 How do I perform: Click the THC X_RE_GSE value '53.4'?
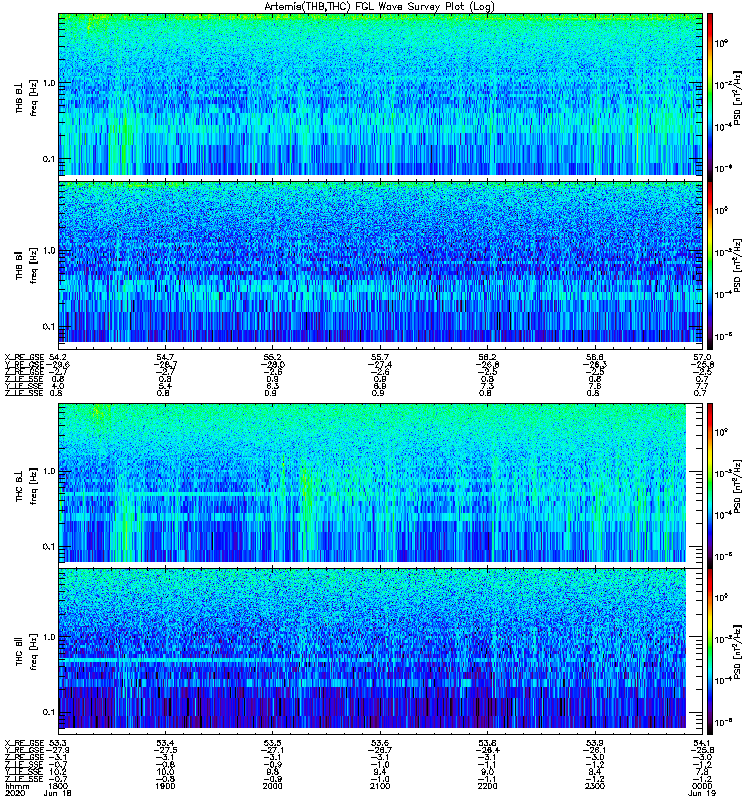165,743
